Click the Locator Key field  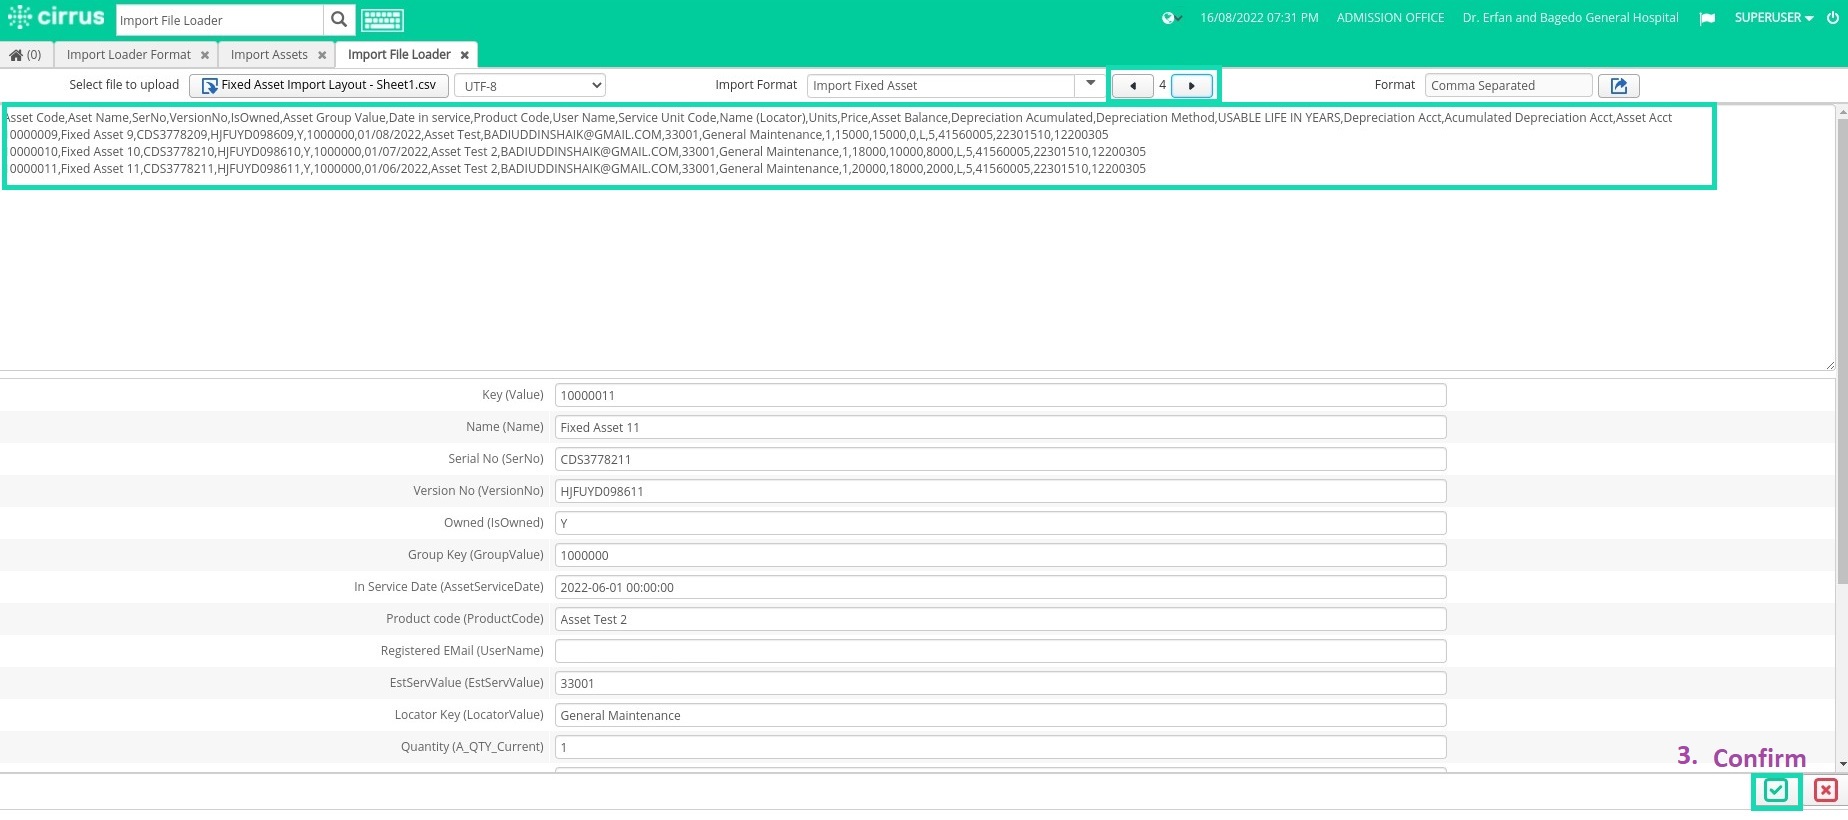1000,715
